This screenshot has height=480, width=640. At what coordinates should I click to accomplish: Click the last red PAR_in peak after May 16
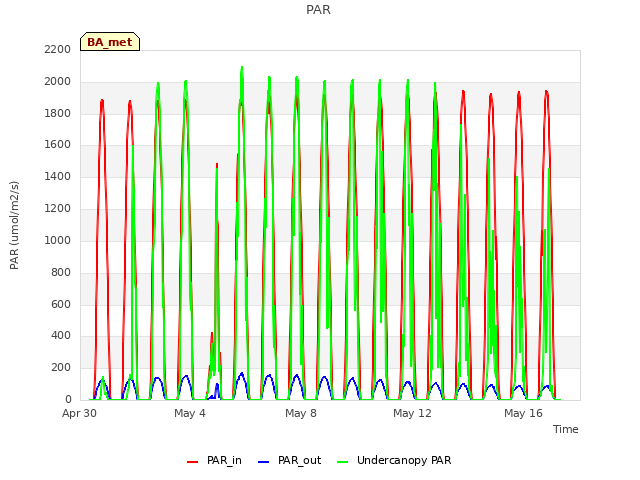click(547, 91)
